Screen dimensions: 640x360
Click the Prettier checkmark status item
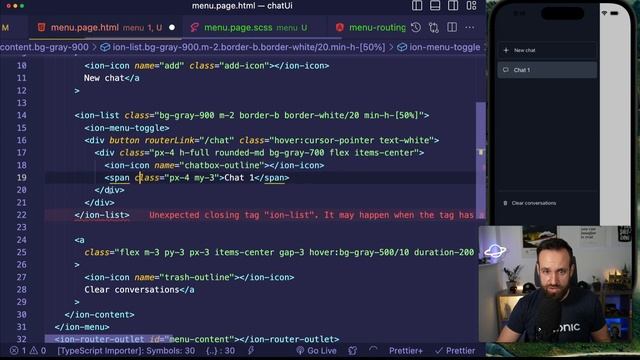pos(455,351)
